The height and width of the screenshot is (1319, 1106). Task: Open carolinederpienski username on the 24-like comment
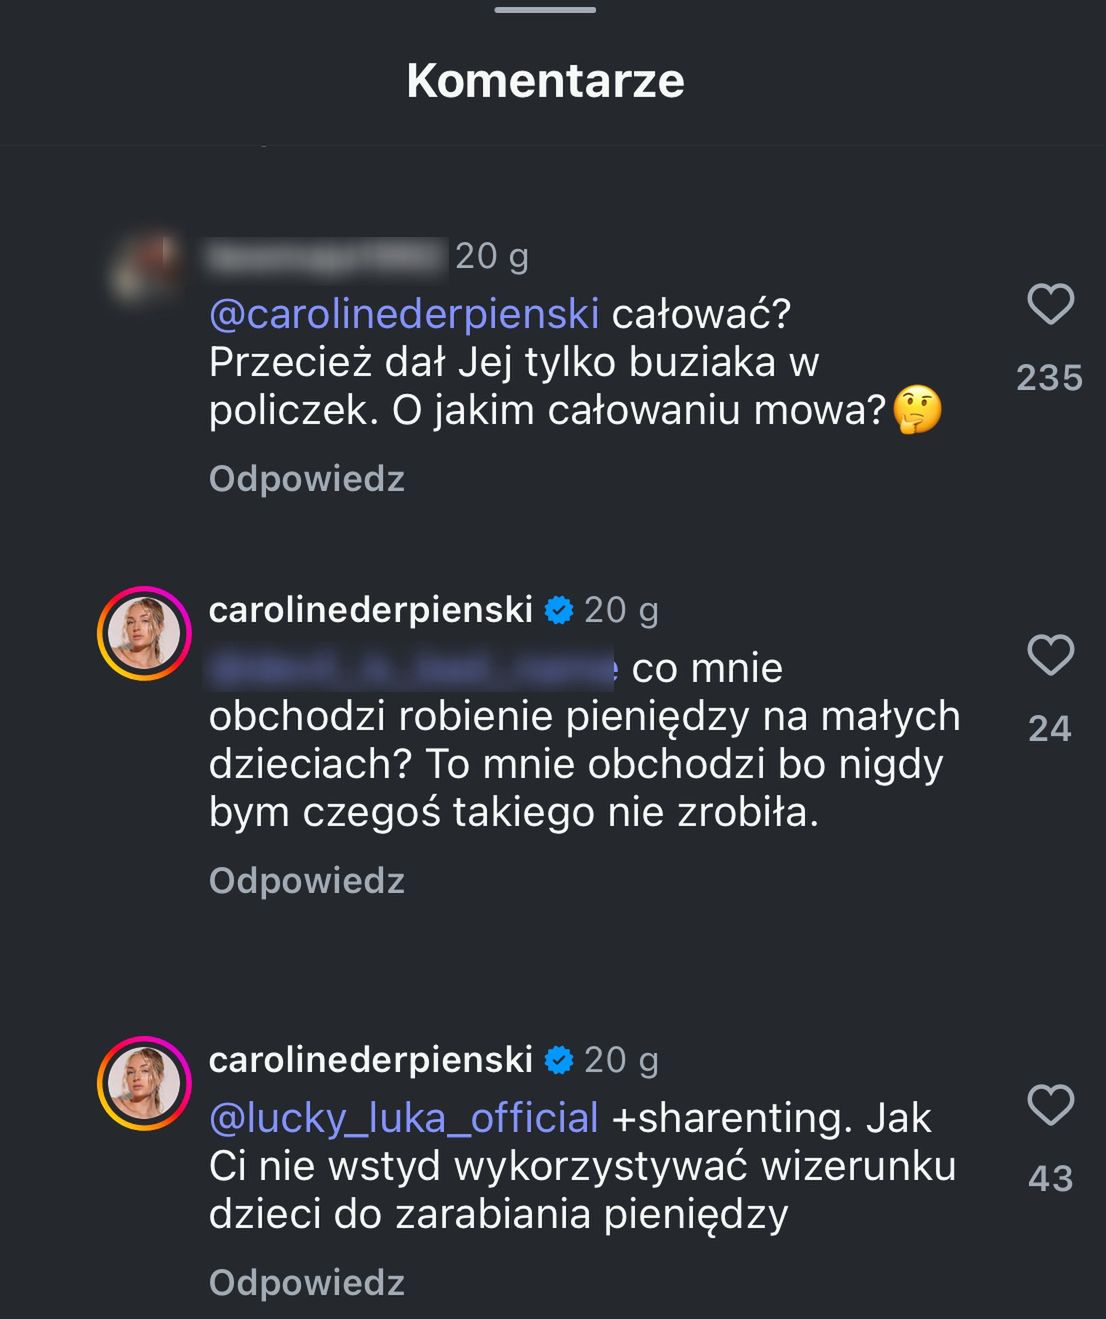tap(370, 610)
